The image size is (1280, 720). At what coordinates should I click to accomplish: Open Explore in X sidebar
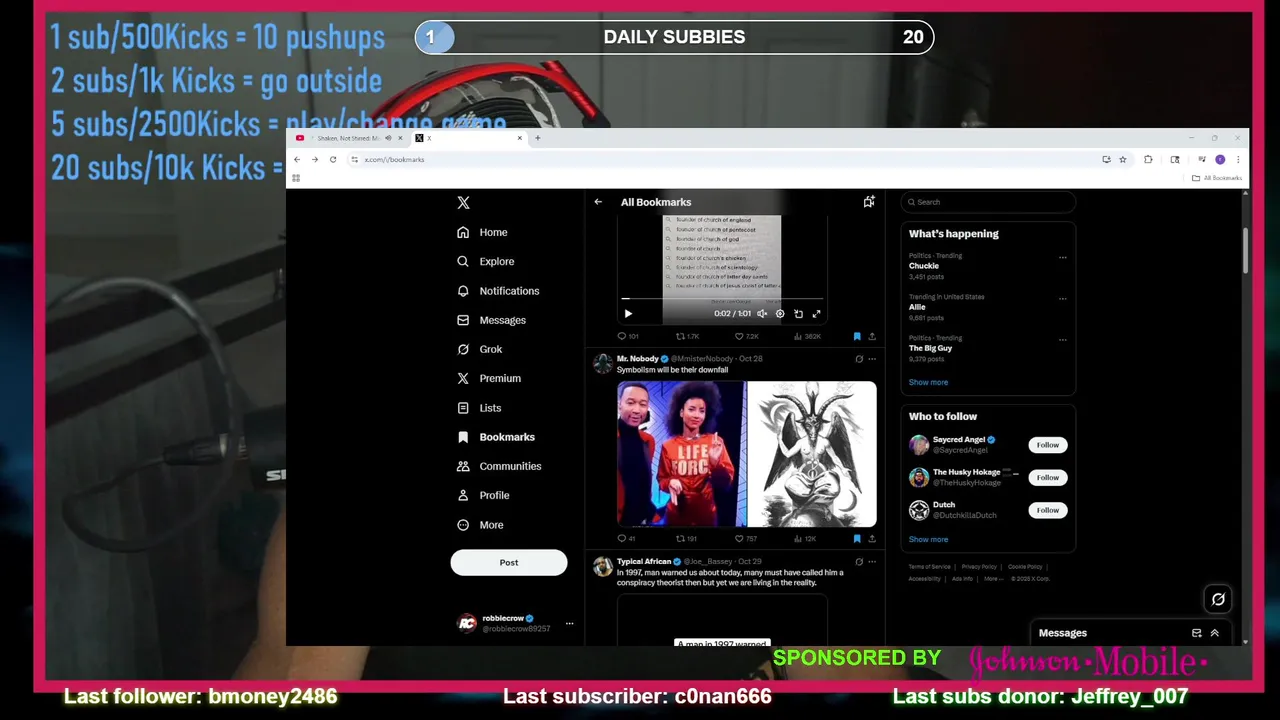click(485, 261)
